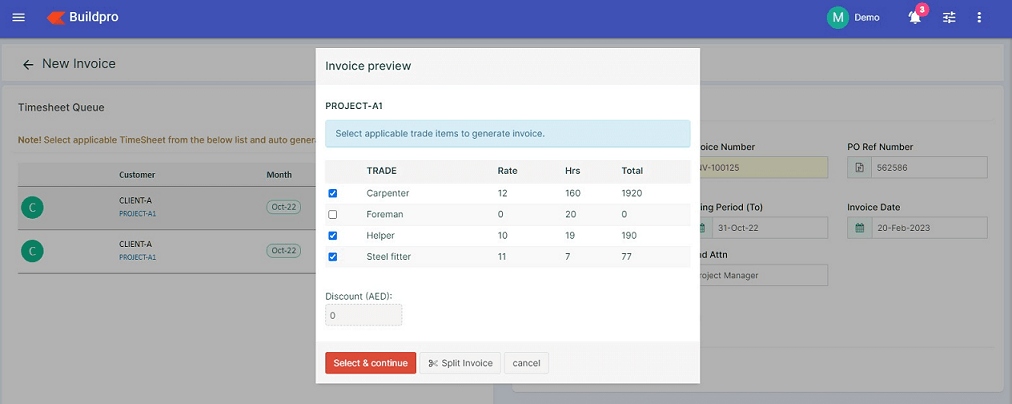1012x404 pixels.
Task: Click Select & continue button
Action: [x=370, y=363]
